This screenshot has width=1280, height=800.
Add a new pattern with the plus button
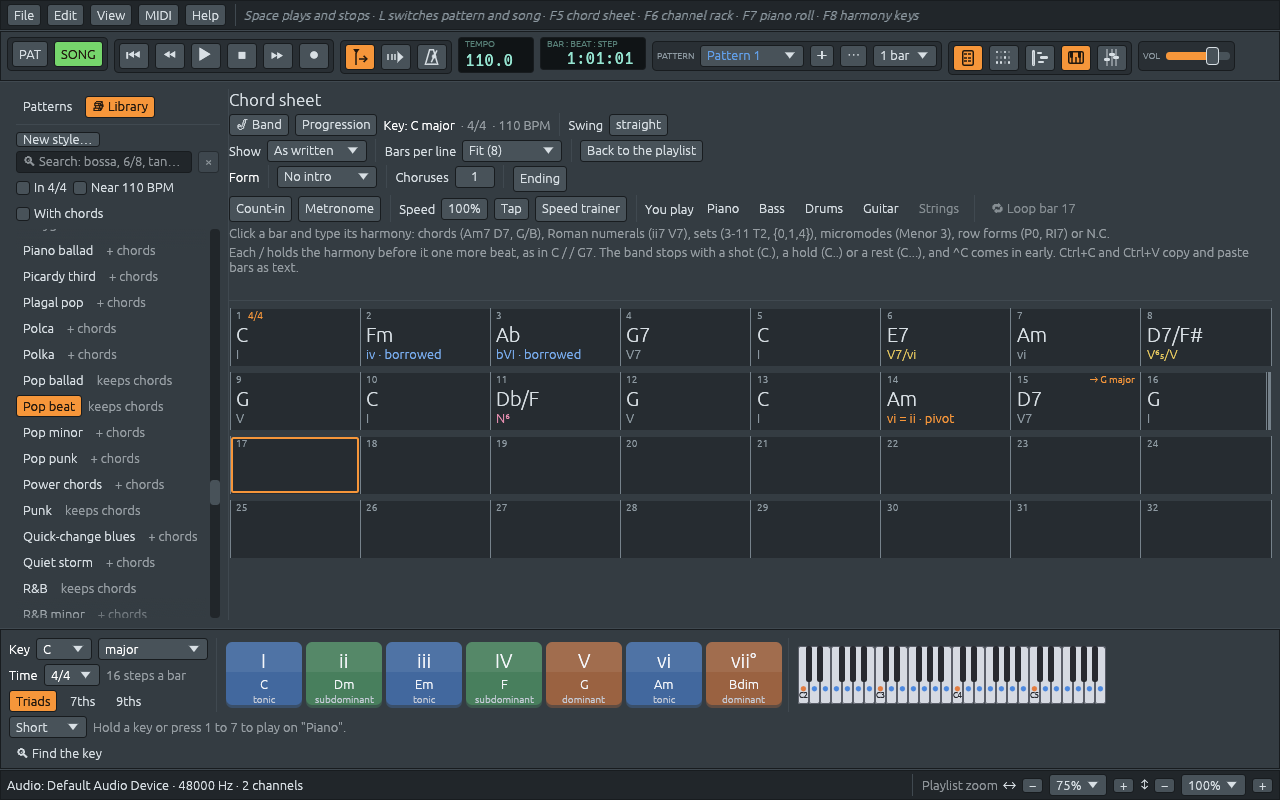coord(821,56)
